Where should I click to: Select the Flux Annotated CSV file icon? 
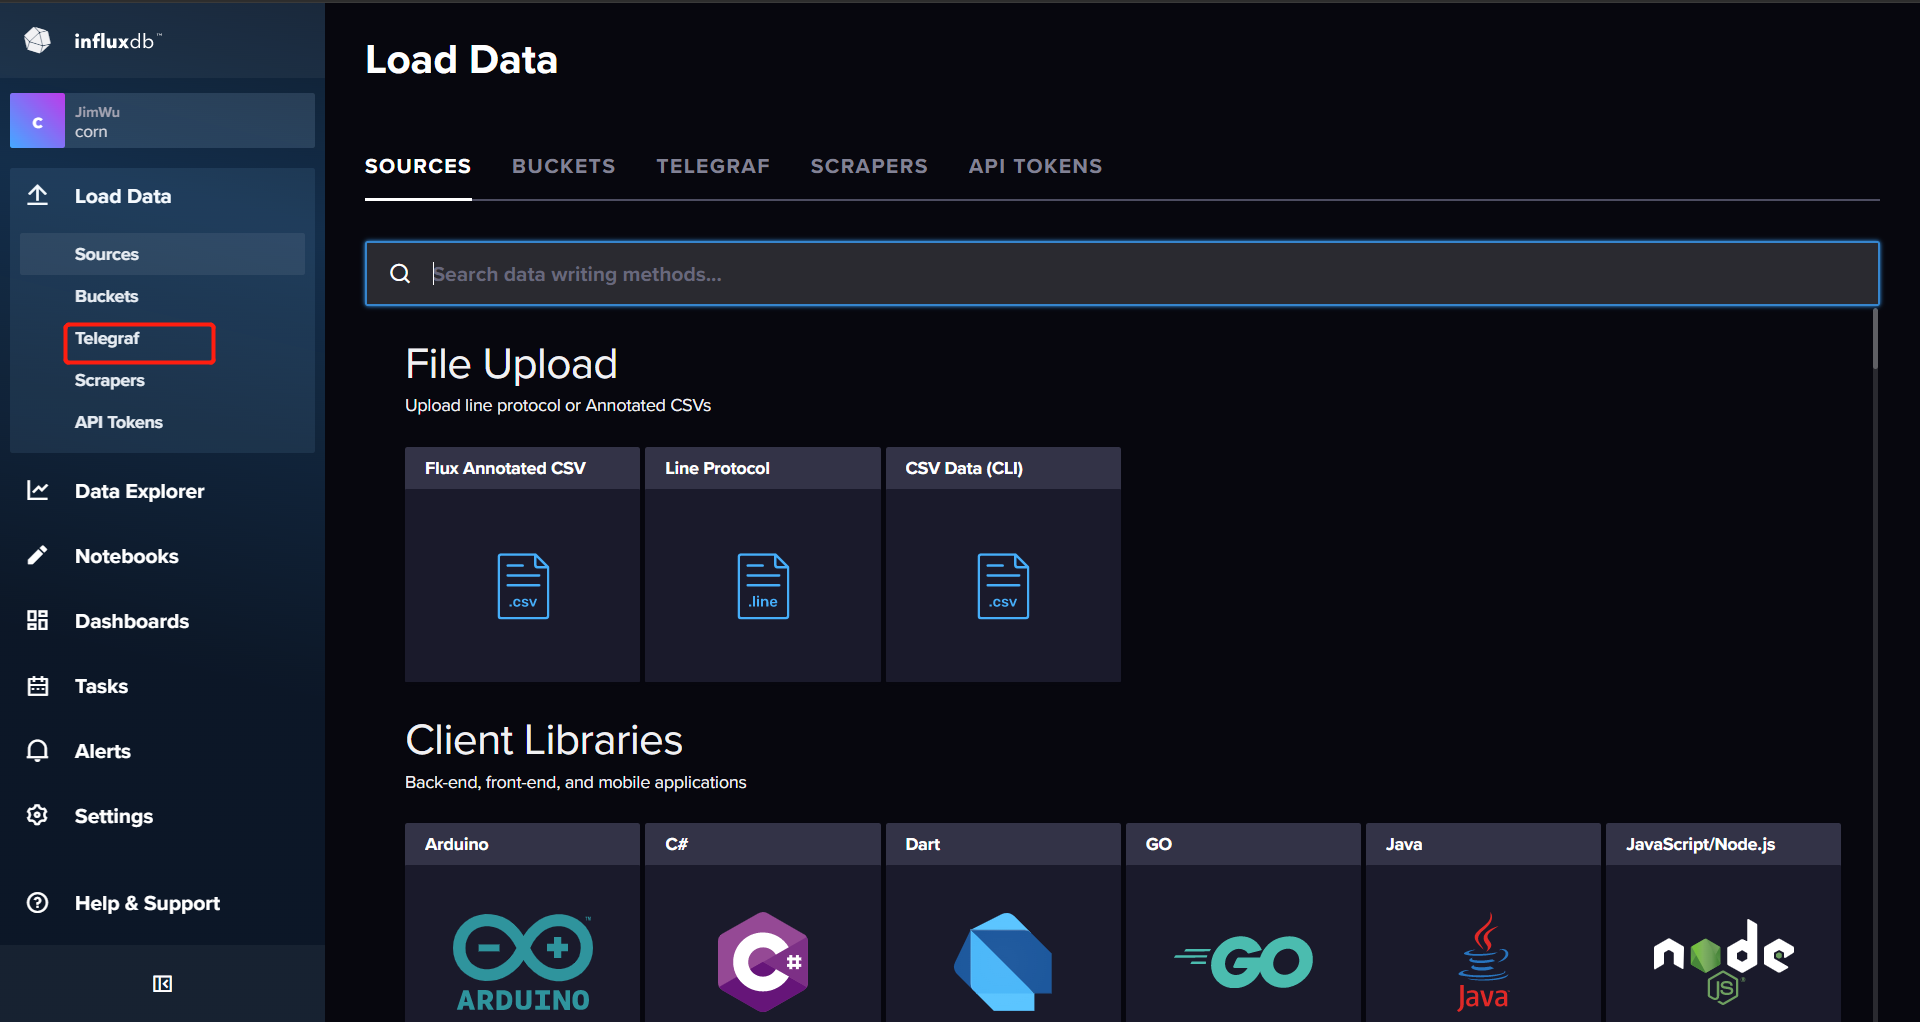pyautogui.click(x=523, y=586)
